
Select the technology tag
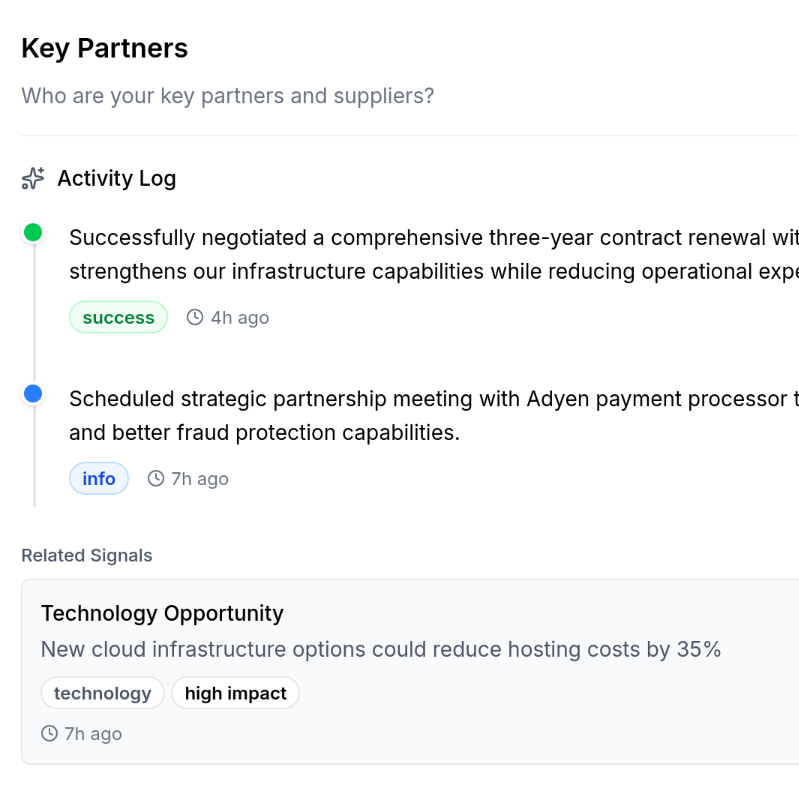click(x=102, y=693)
